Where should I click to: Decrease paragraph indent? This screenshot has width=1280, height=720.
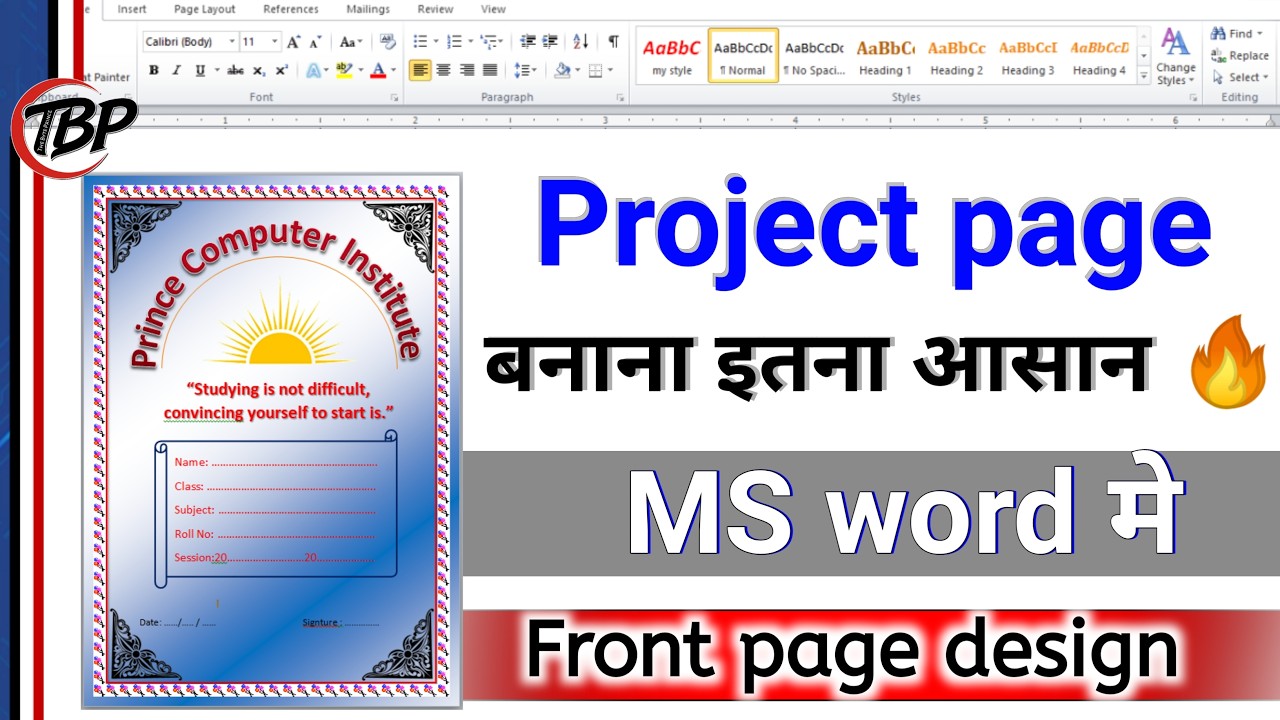528,42
